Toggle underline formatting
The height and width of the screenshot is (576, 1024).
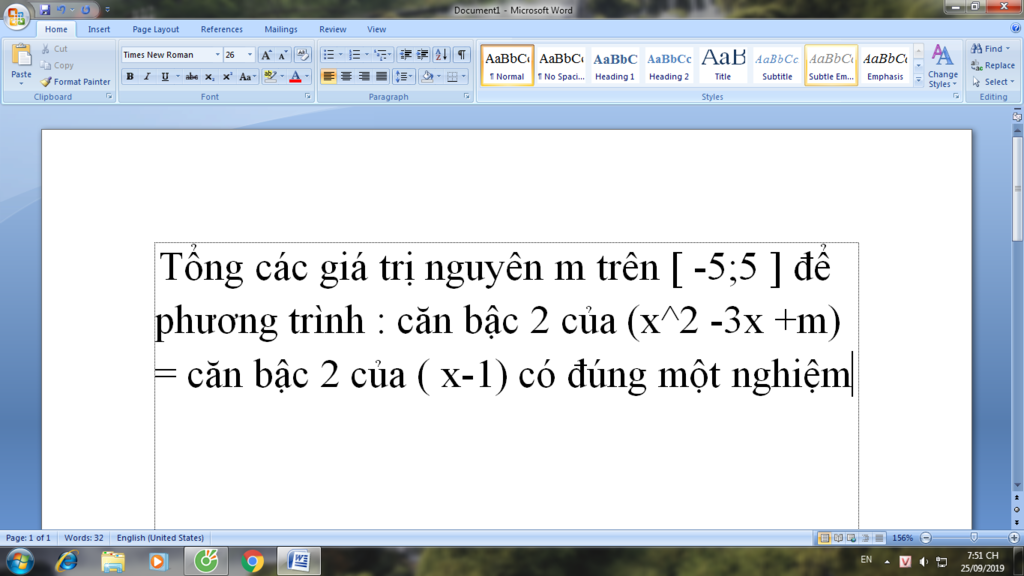click(165, 76)
